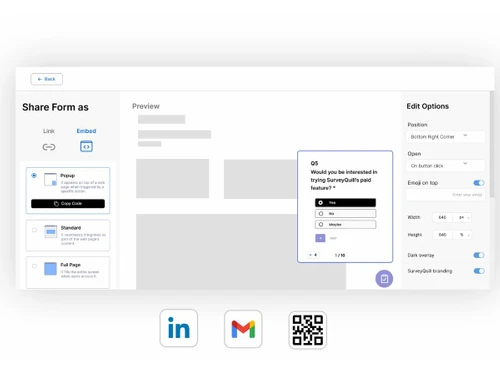
Task: Click the embed code window icon
Action: click(x=86, y=146)
